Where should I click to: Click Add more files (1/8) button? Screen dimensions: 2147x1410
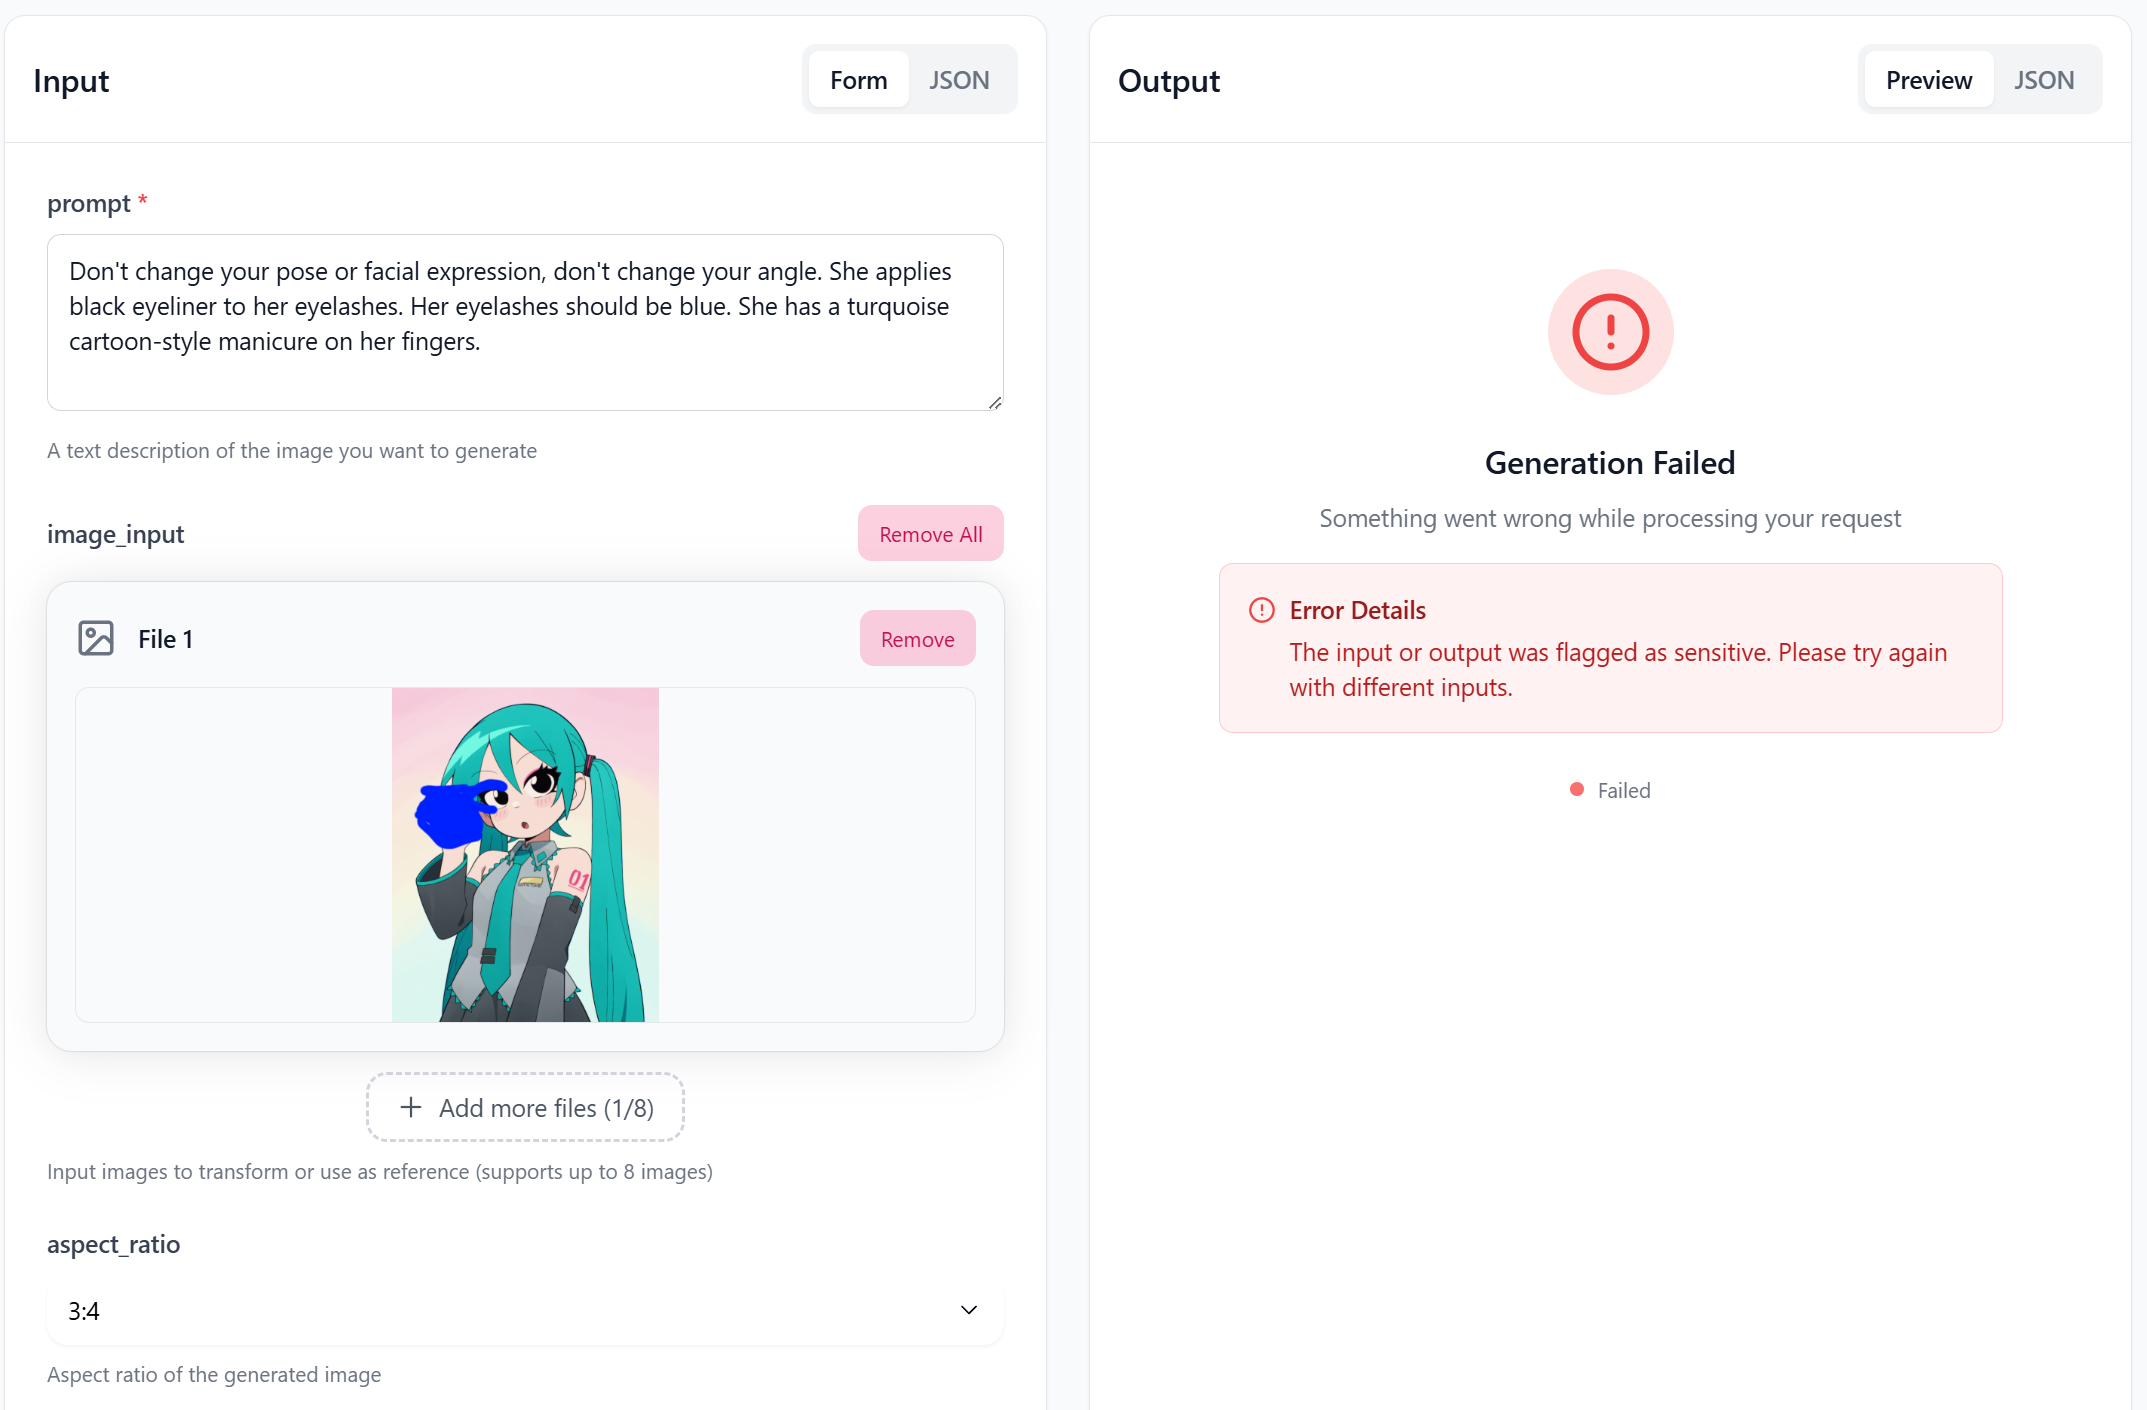[525, 1107]
